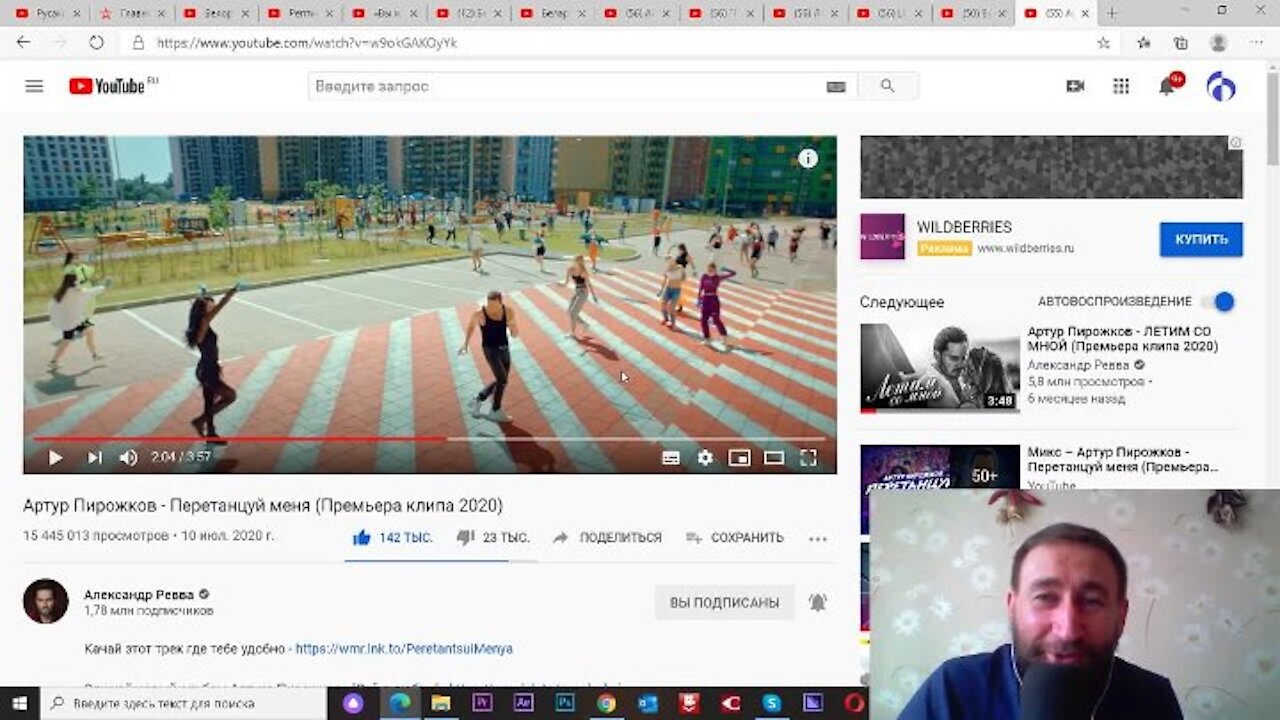
Task: Play the paused video
Action: tap(55, 457)
